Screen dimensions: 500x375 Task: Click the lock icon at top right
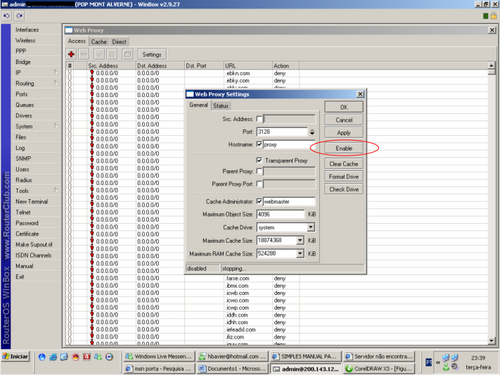493,16
